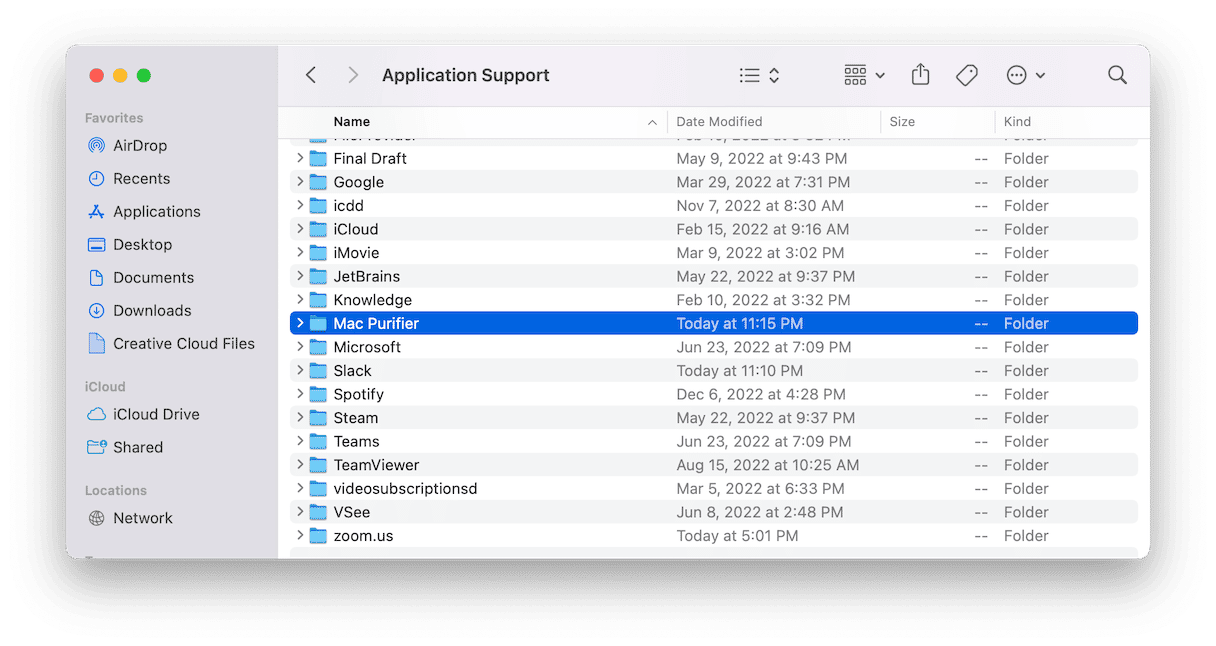The image size is (1216, 646).
Task: Select the VSee folder name
Action: (352, 512)
